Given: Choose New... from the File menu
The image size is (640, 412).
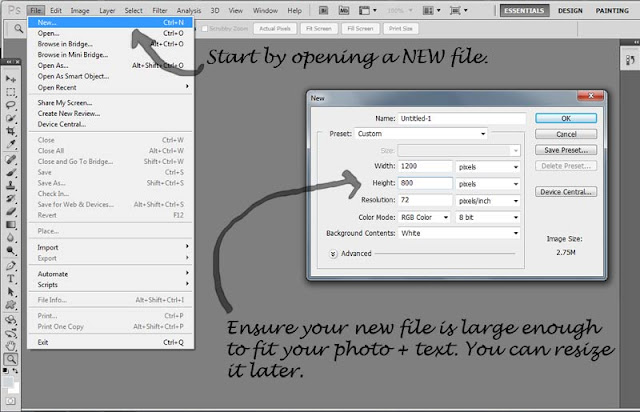Looking at the screenshot, I should coord(110,22).
